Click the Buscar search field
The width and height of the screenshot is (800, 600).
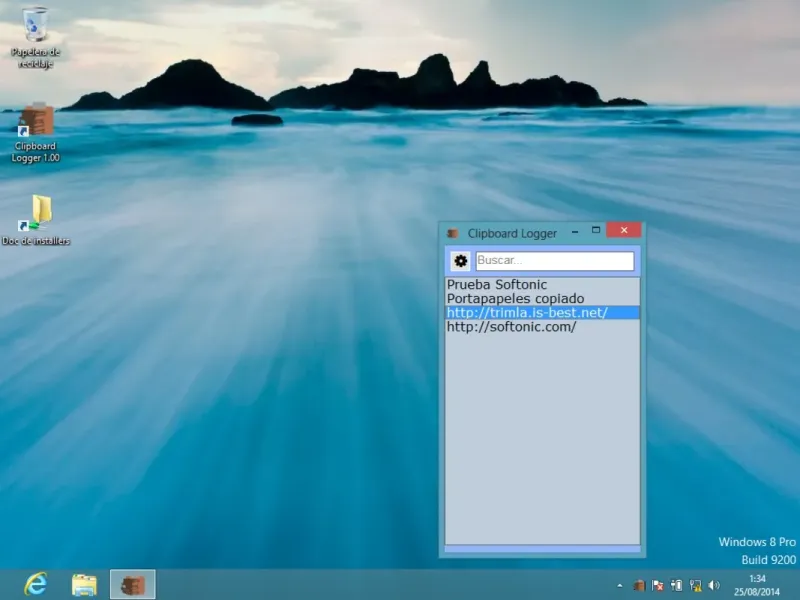(554, 261)
